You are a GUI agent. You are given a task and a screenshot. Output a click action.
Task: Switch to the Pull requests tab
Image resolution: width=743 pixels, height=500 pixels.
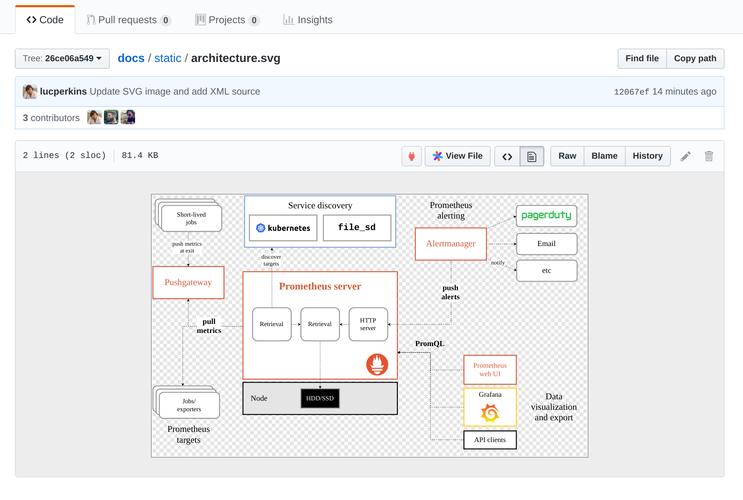tap(128, 20)
